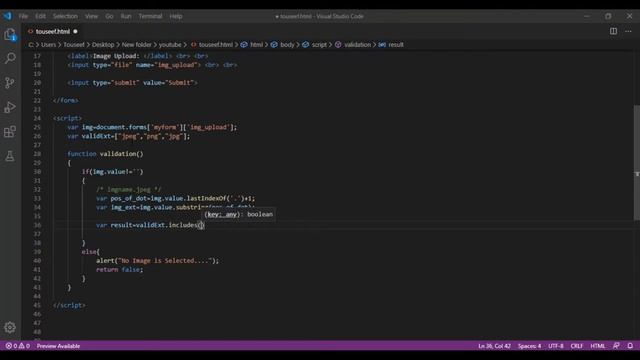Click the submit input tag line
640x360 pixels.
point(132,82)
